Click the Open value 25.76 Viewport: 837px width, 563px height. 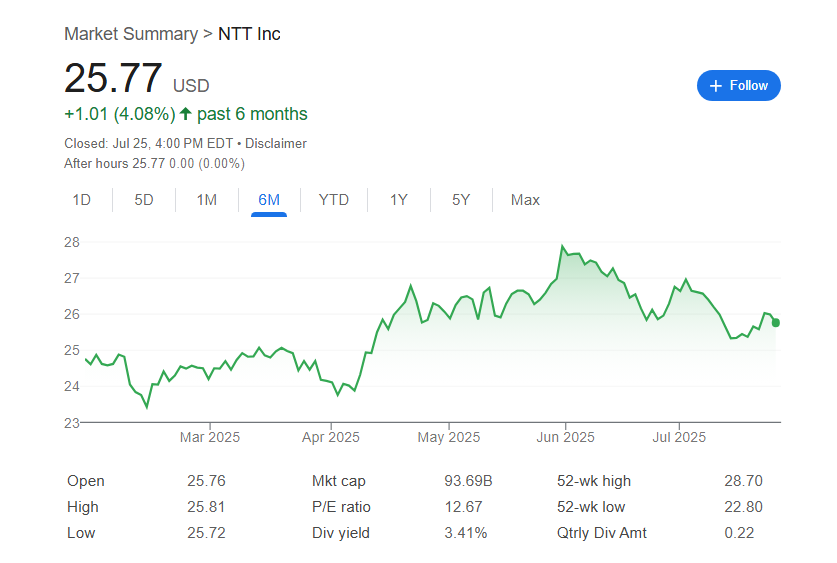pyautogui.click(x=206, y=481)
